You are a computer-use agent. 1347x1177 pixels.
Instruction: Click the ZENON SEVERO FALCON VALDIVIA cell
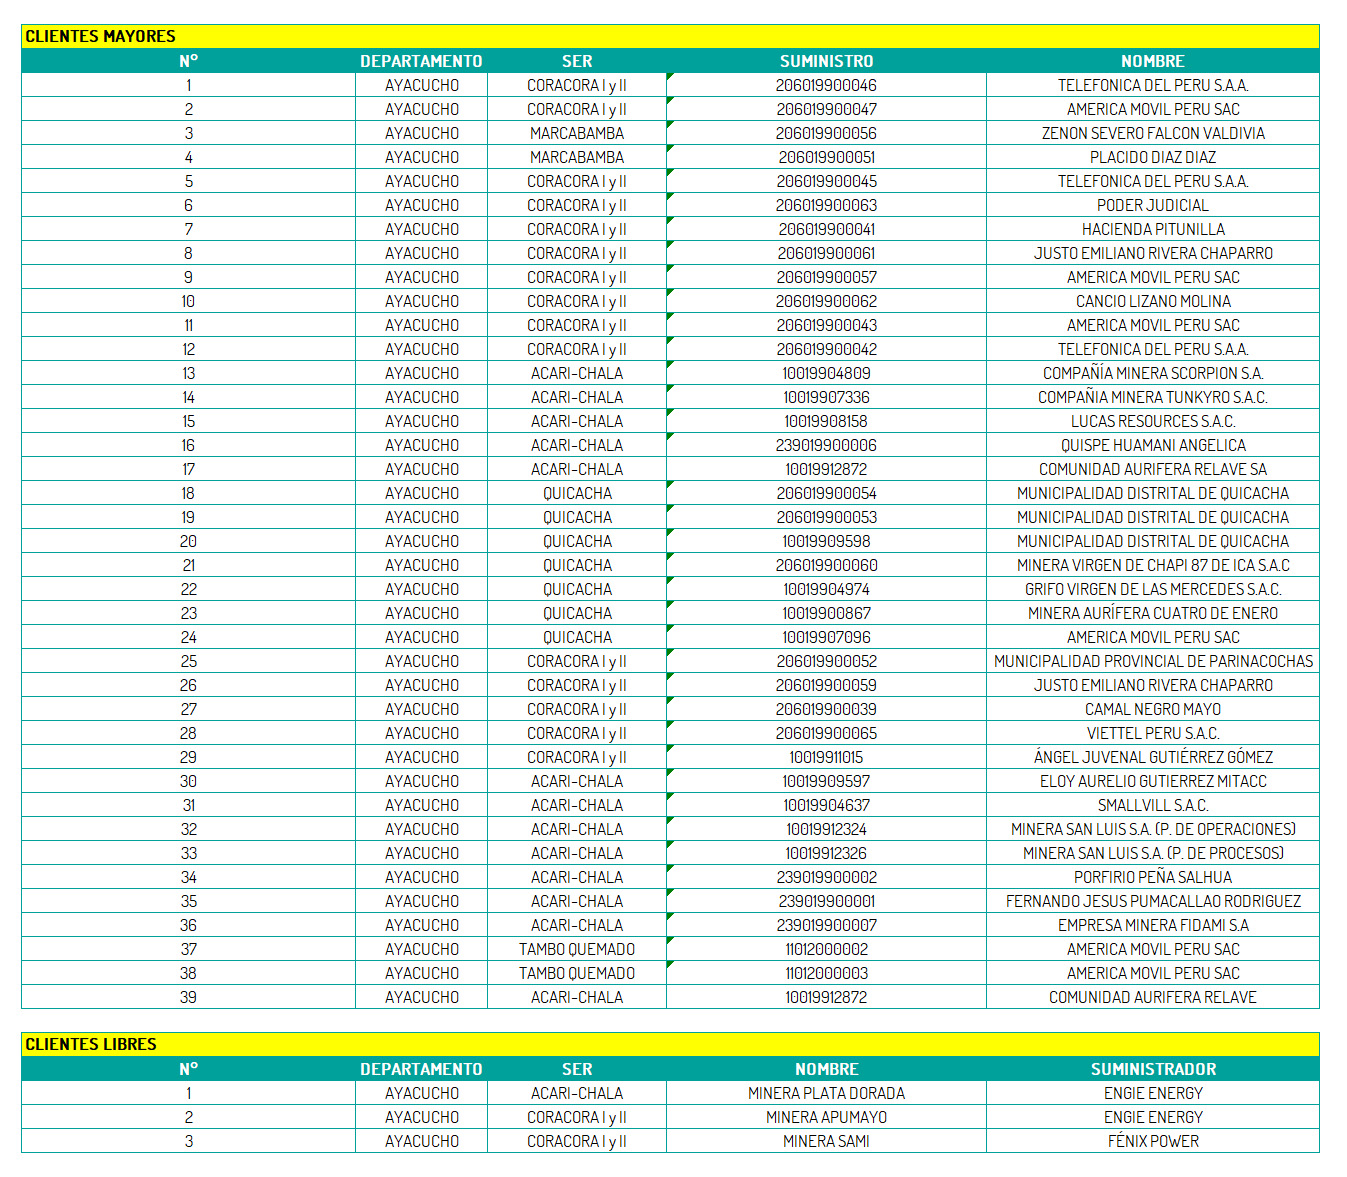click(x=1153, y=133)
